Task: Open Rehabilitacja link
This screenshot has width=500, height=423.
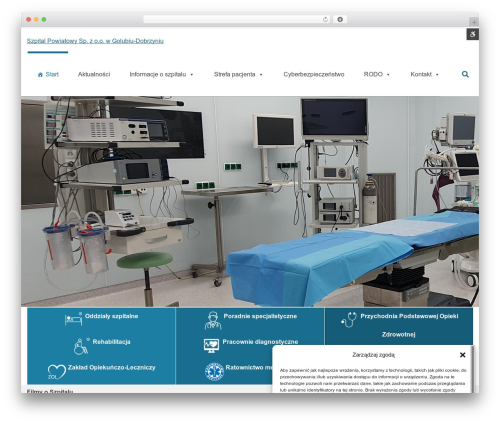Action: point(111,342)
